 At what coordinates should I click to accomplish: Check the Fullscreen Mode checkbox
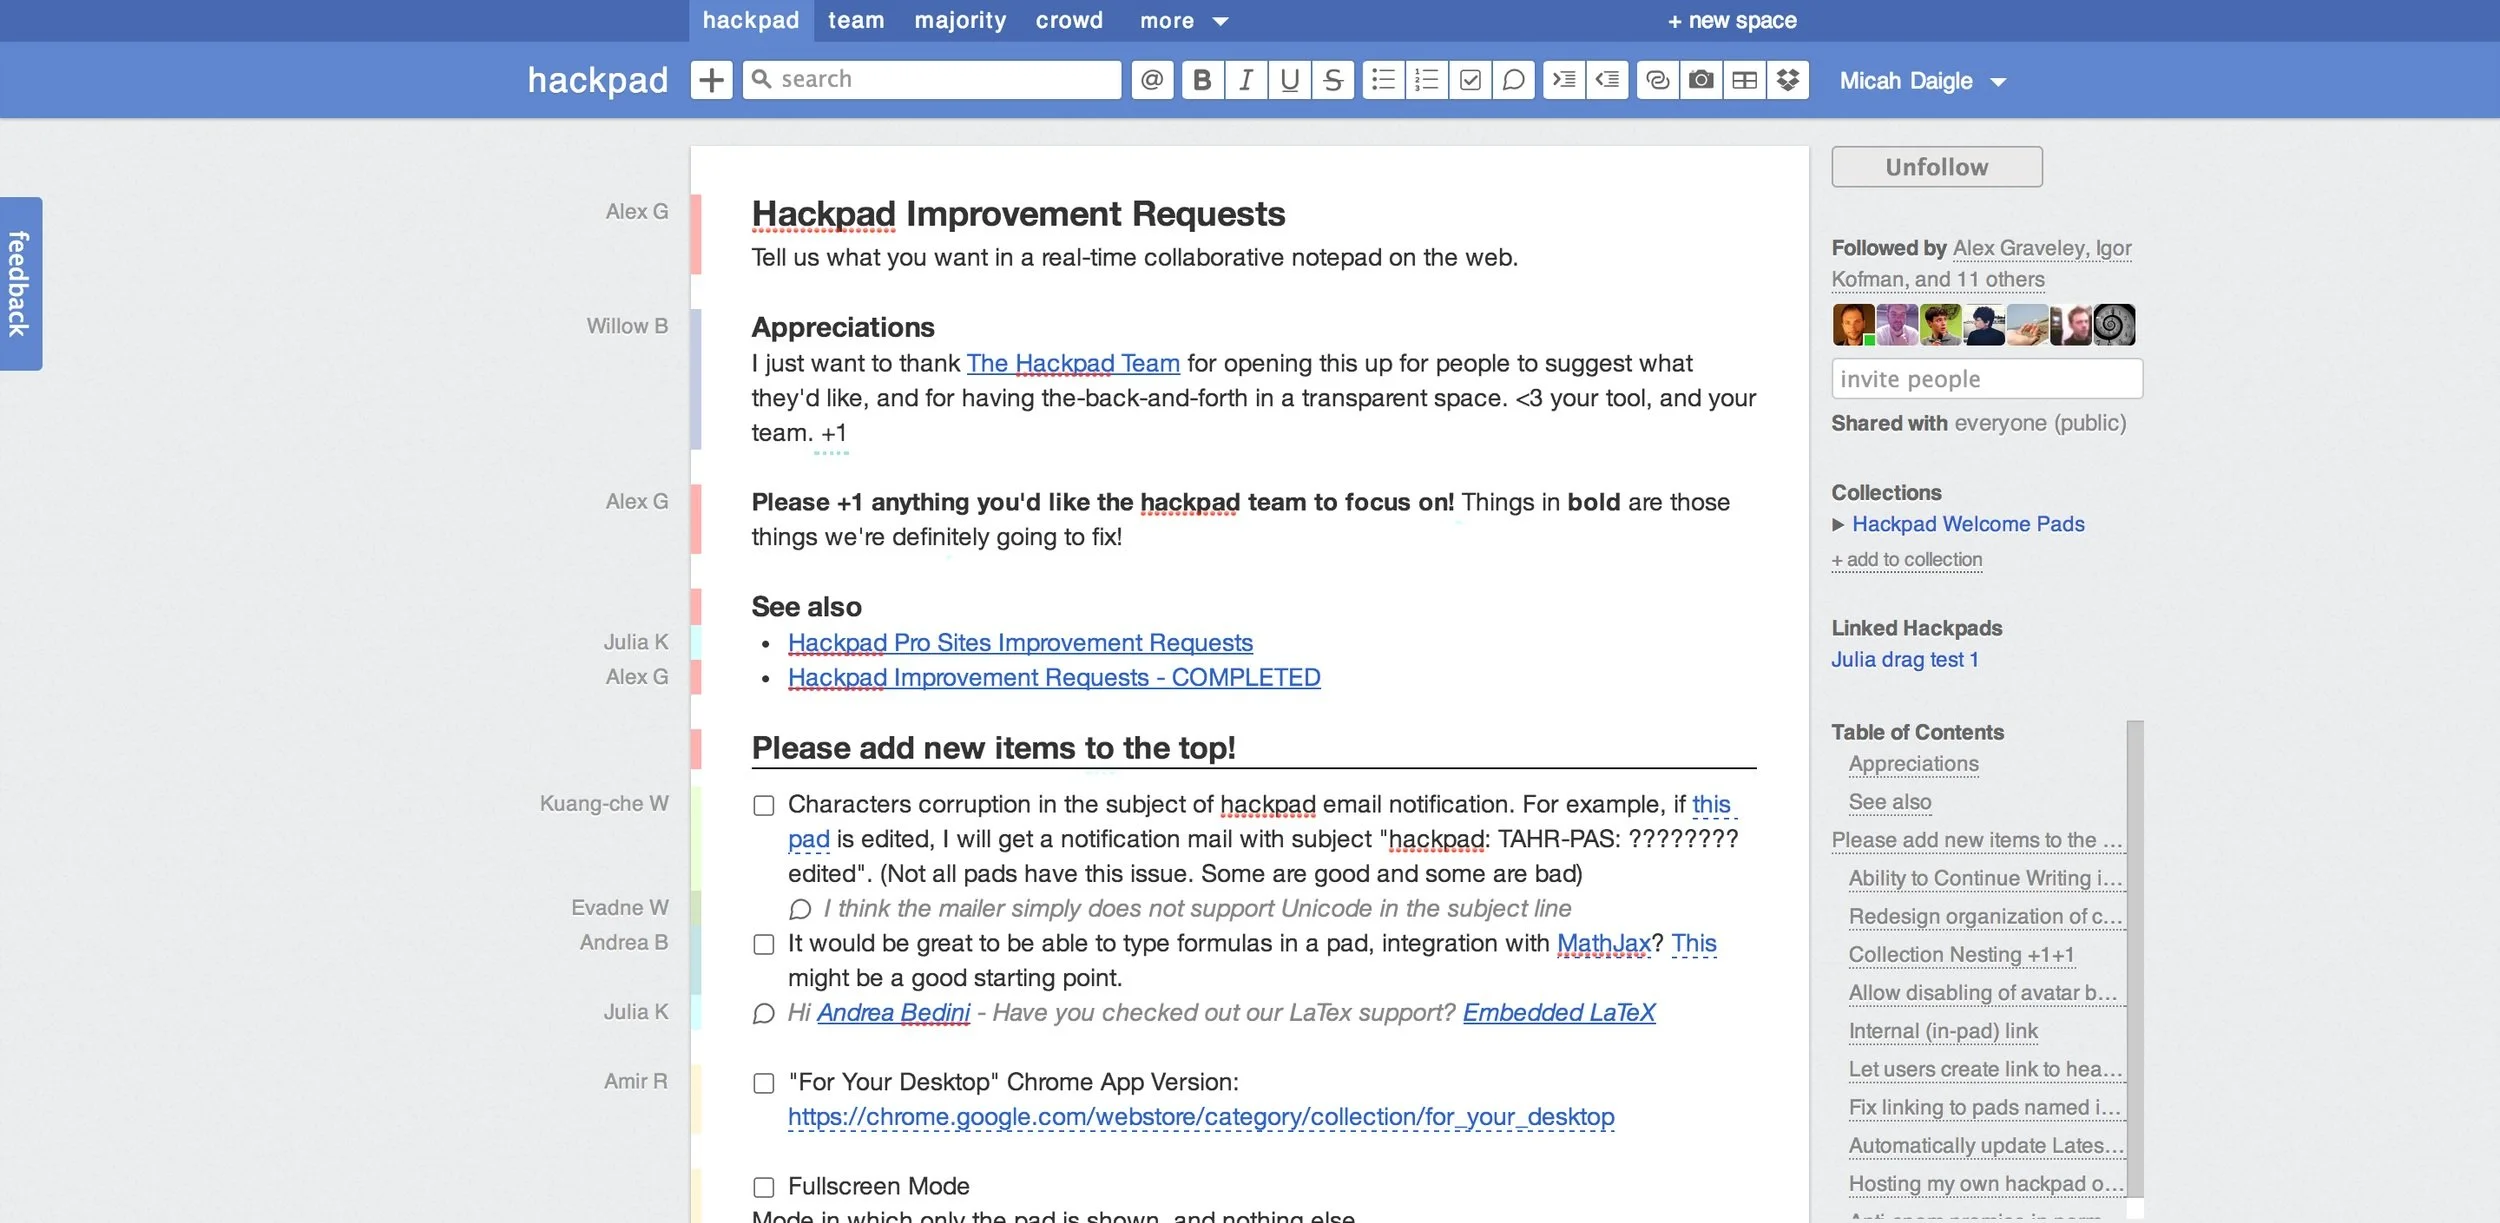(x=764, y=1187)
